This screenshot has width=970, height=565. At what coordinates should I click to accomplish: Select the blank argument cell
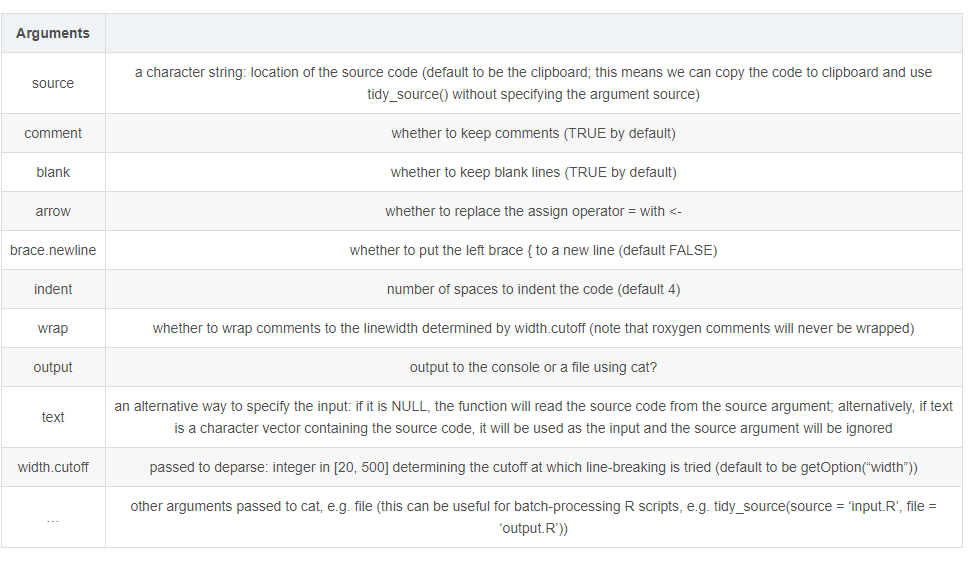(53, 172)
